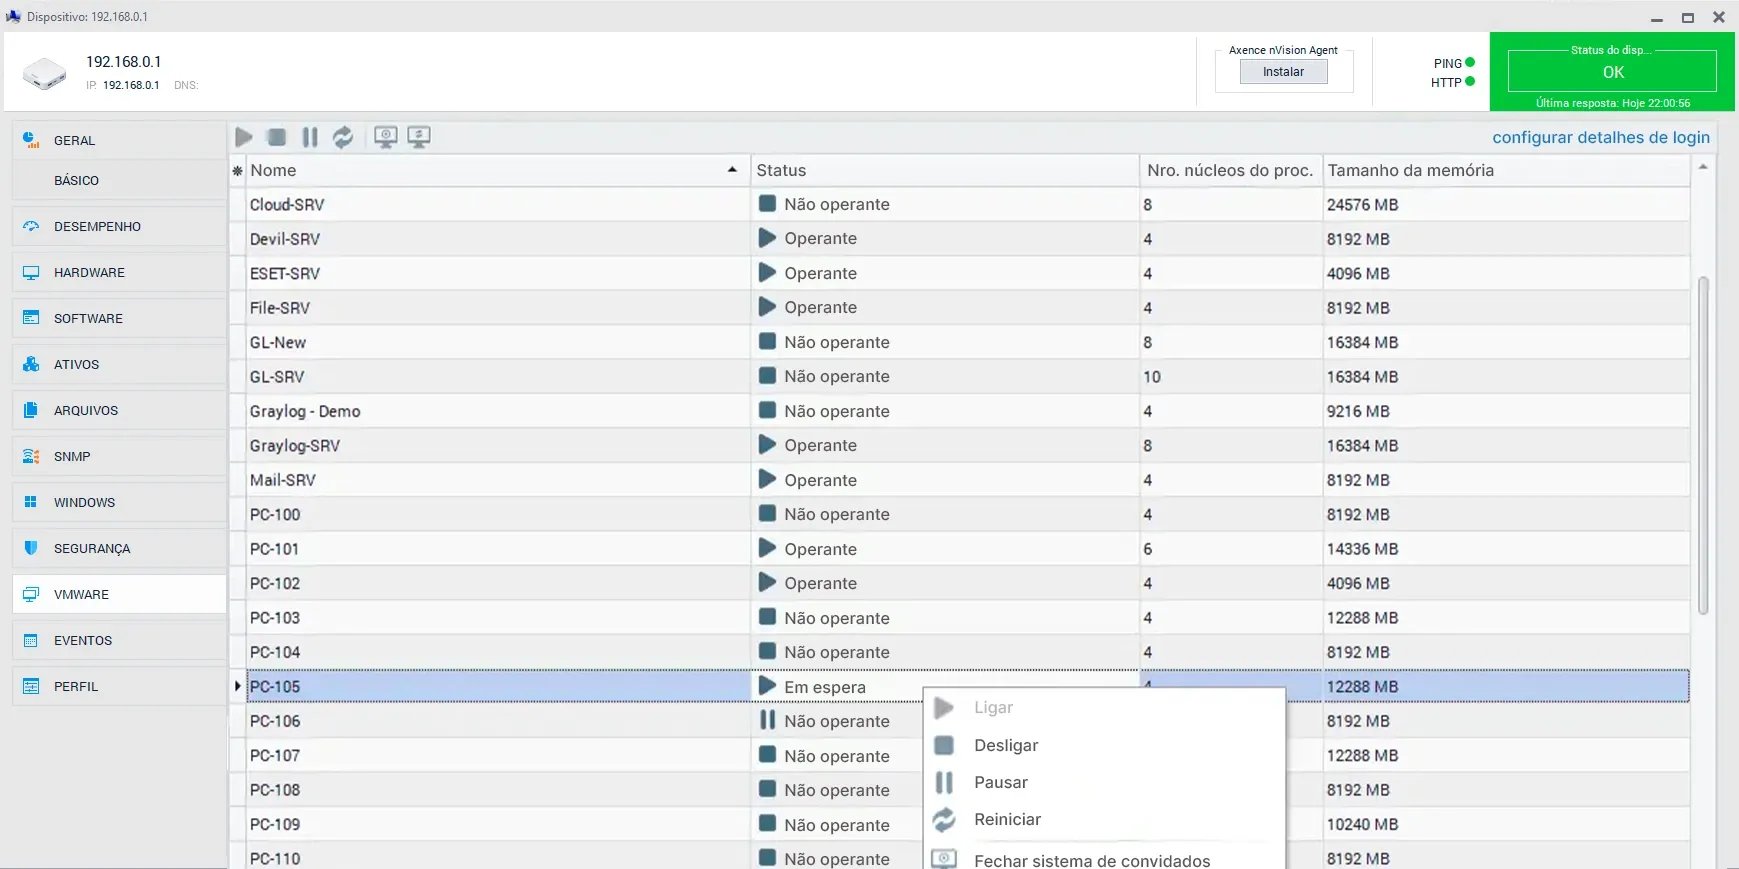Select the PC-104 row name
Viewport: 1739px width, 869px height.
[x=275, y=652]
